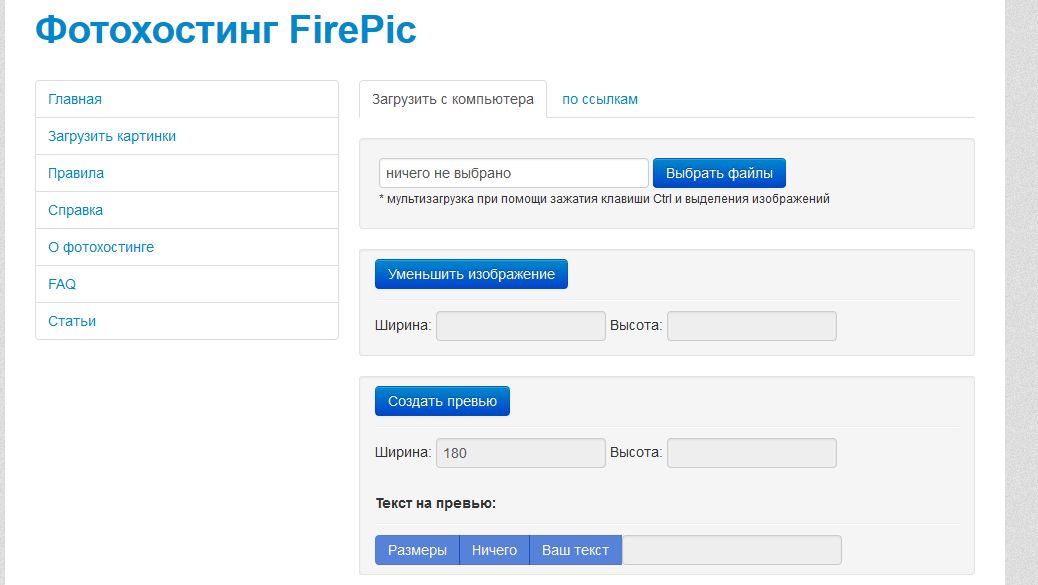Select the Ничего preview text option
The width and height of the screenshot is (1038, 585).
pyautogui.click(x=495, y=550)
